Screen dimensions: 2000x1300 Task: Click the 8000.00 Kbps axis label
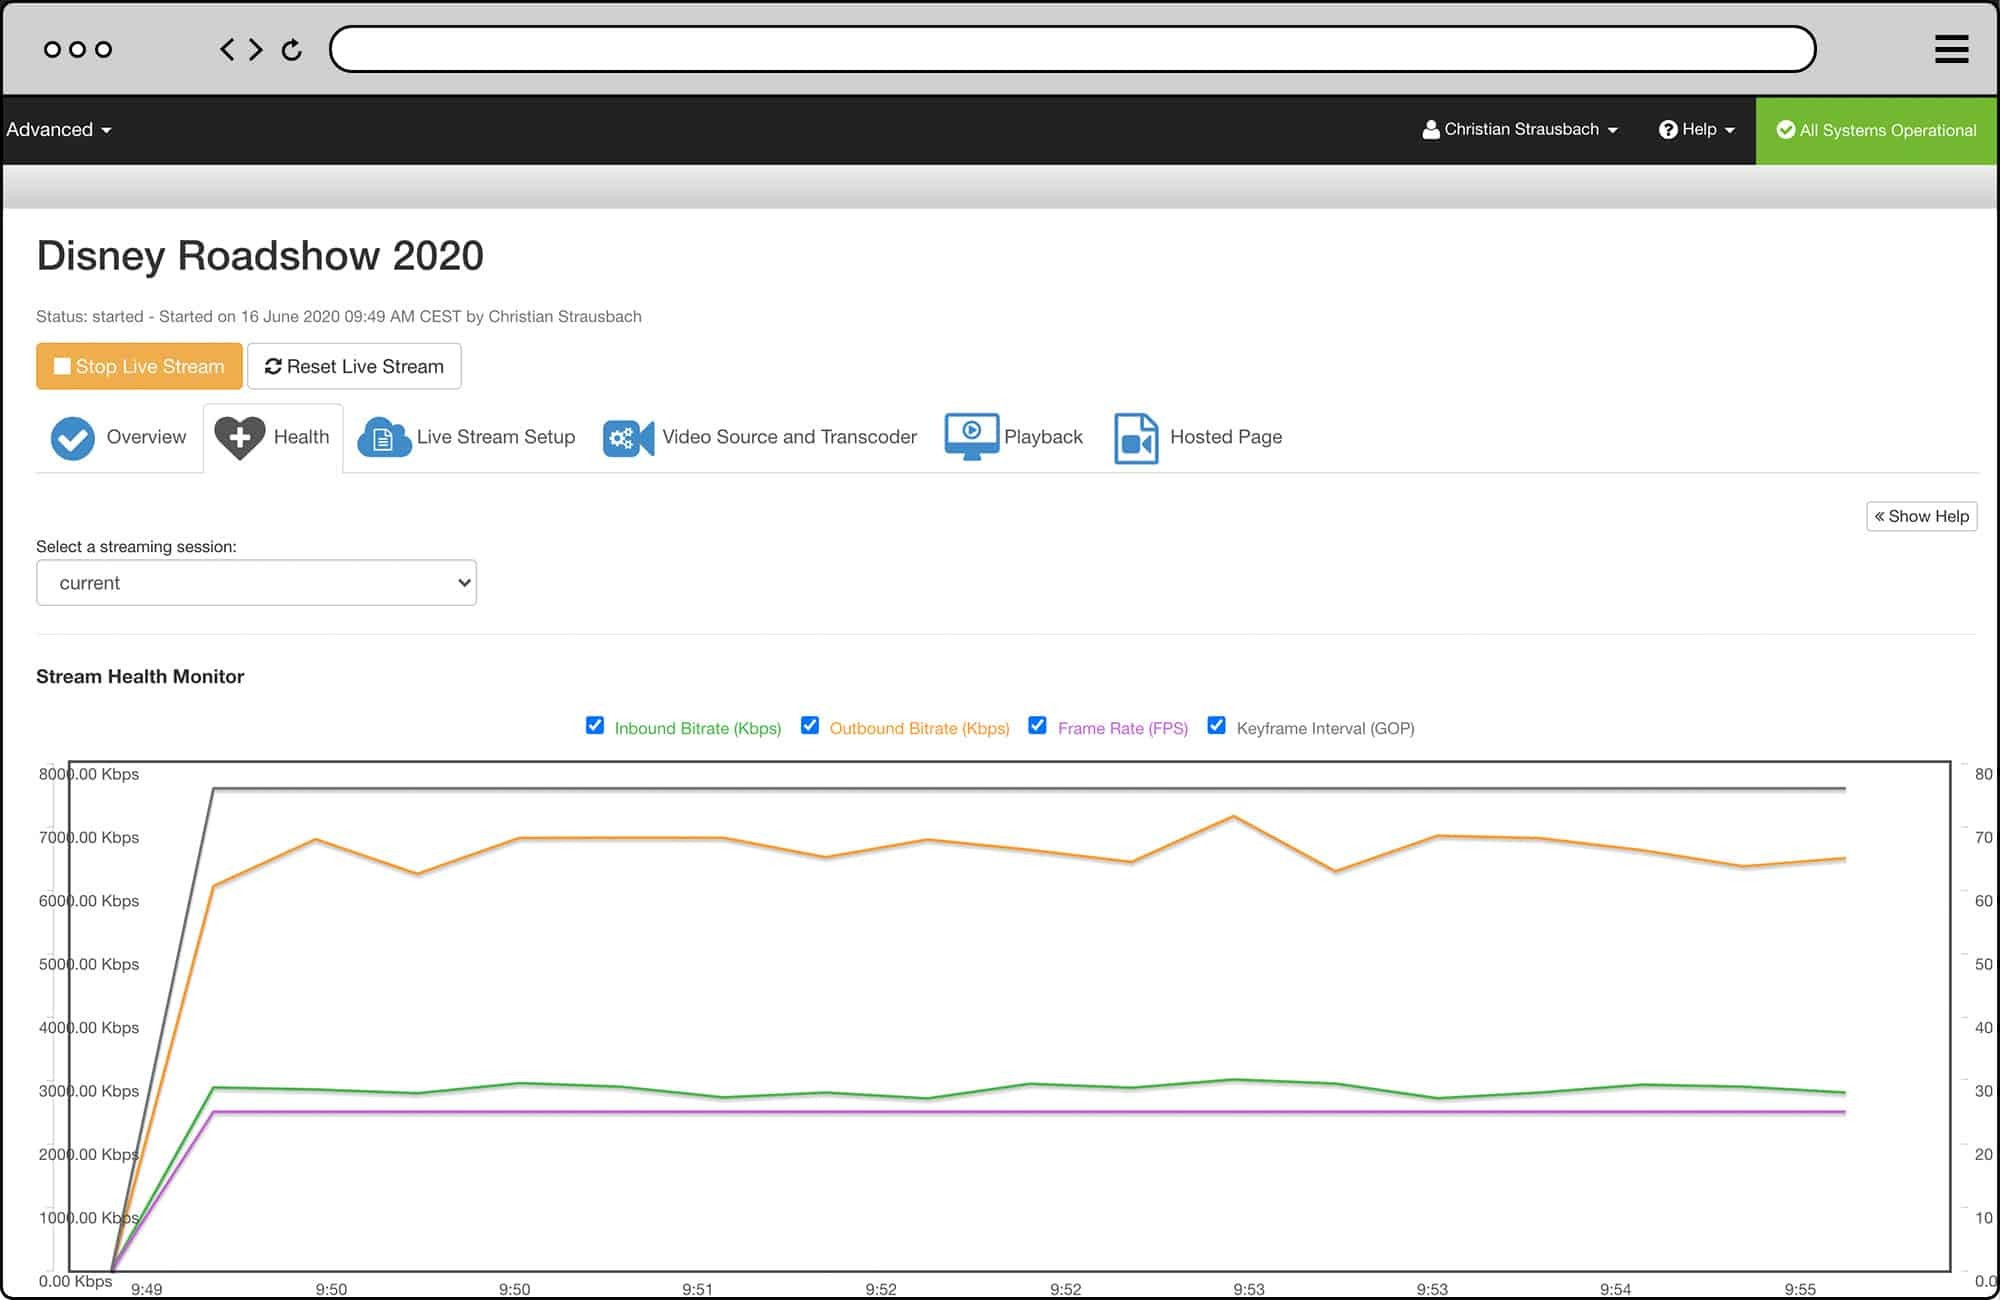click(89, 774)
